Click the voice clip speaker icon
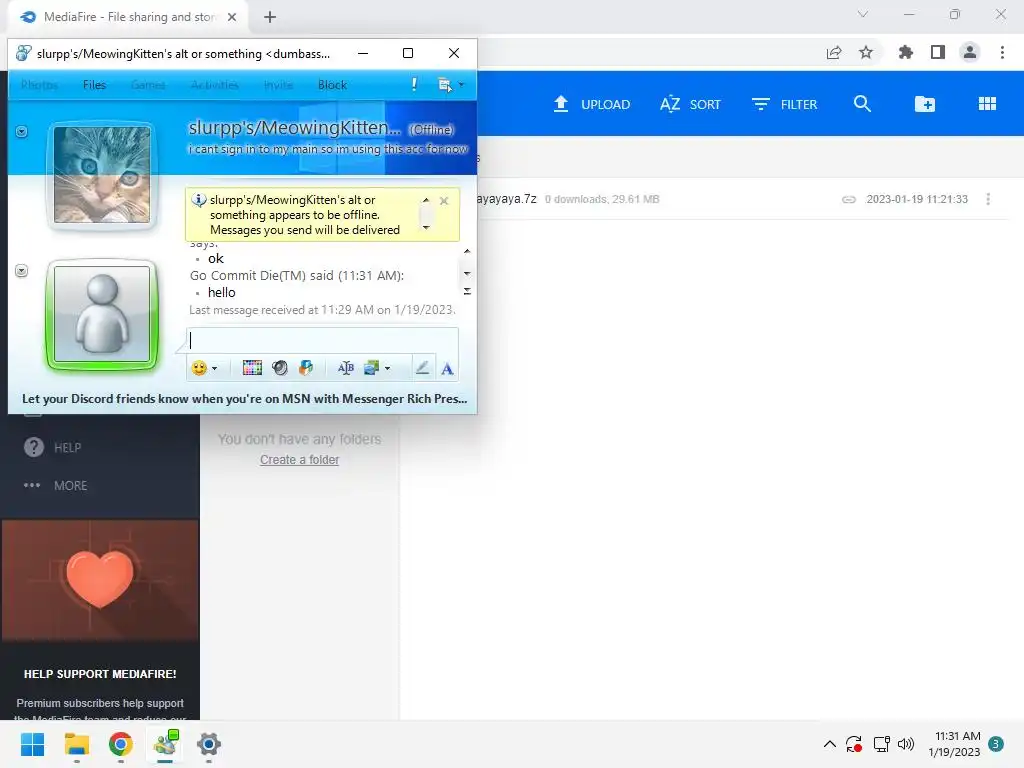Viewport: 1024px width, 768px height. (x=280, y=368)
